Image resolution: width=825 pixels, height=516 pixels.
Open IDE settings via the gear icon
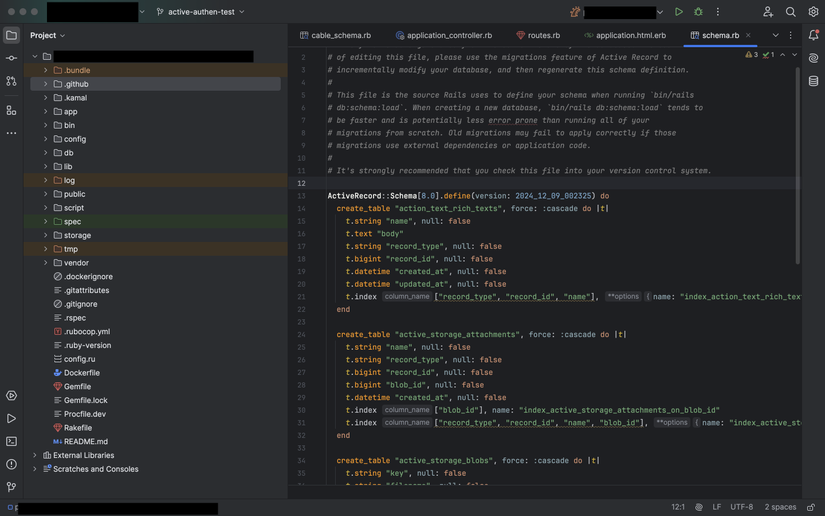tap(813, 12)
